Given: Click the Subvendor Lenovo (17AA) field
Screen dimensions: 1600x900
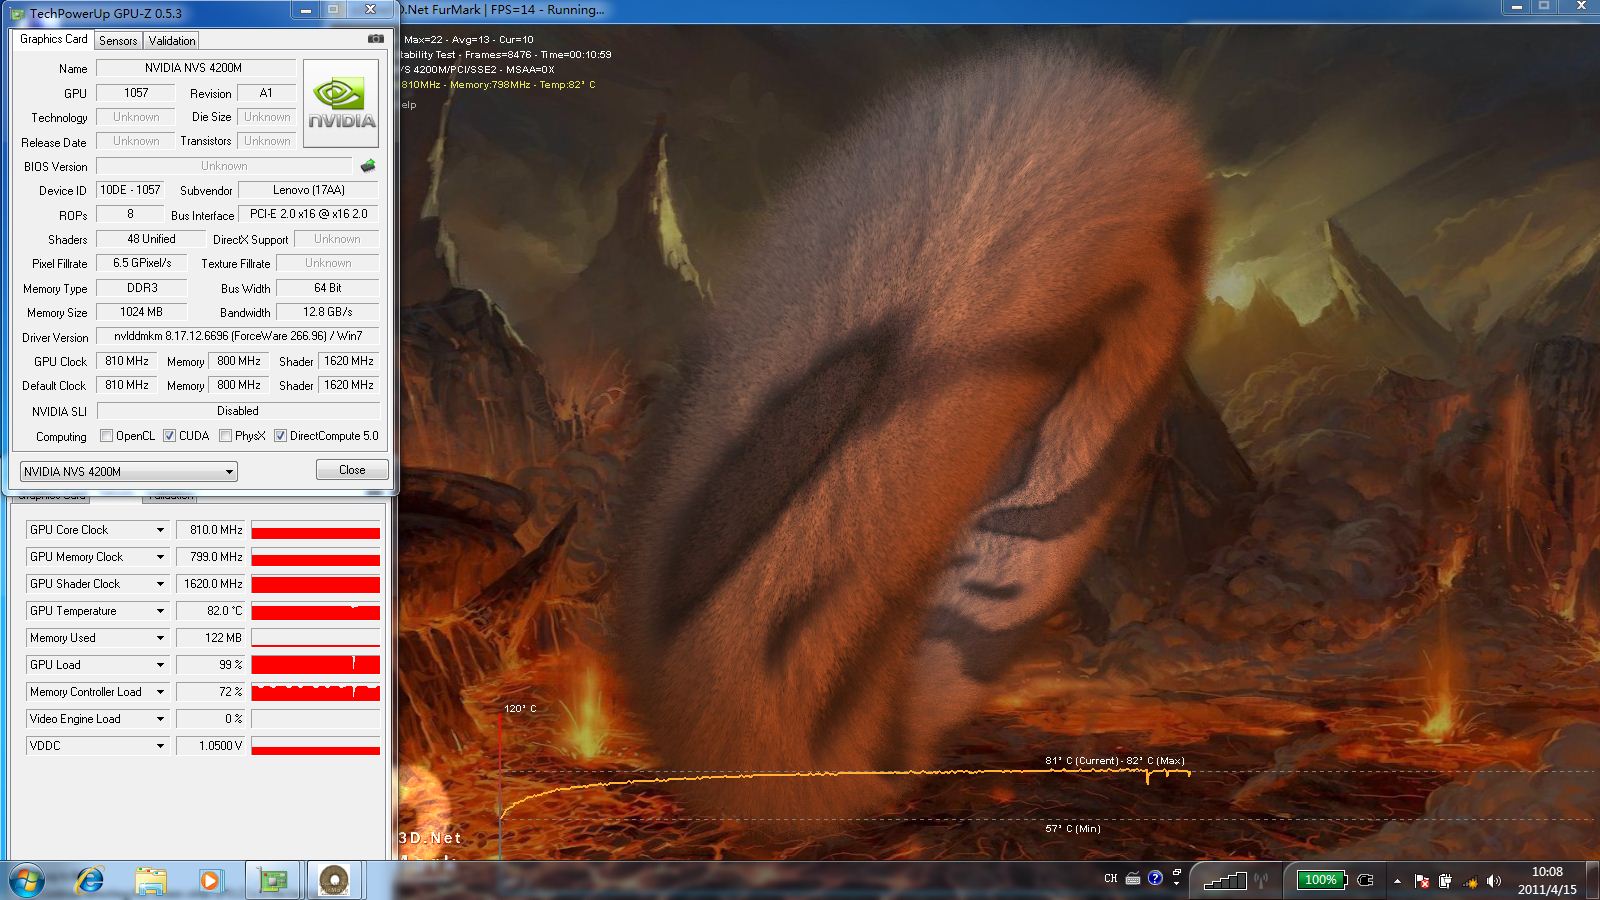Looking at the screenshot, I should [x=309, y=190].
